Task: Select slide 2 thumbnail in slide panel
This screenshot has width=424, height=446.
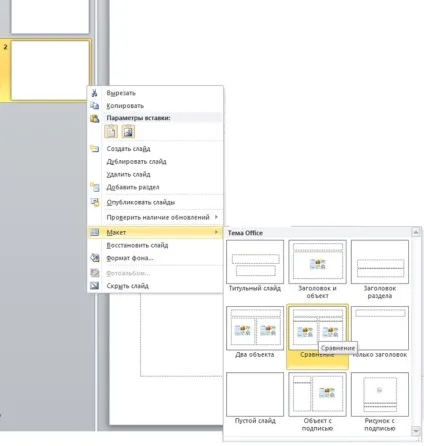Action: pos(50,70)
